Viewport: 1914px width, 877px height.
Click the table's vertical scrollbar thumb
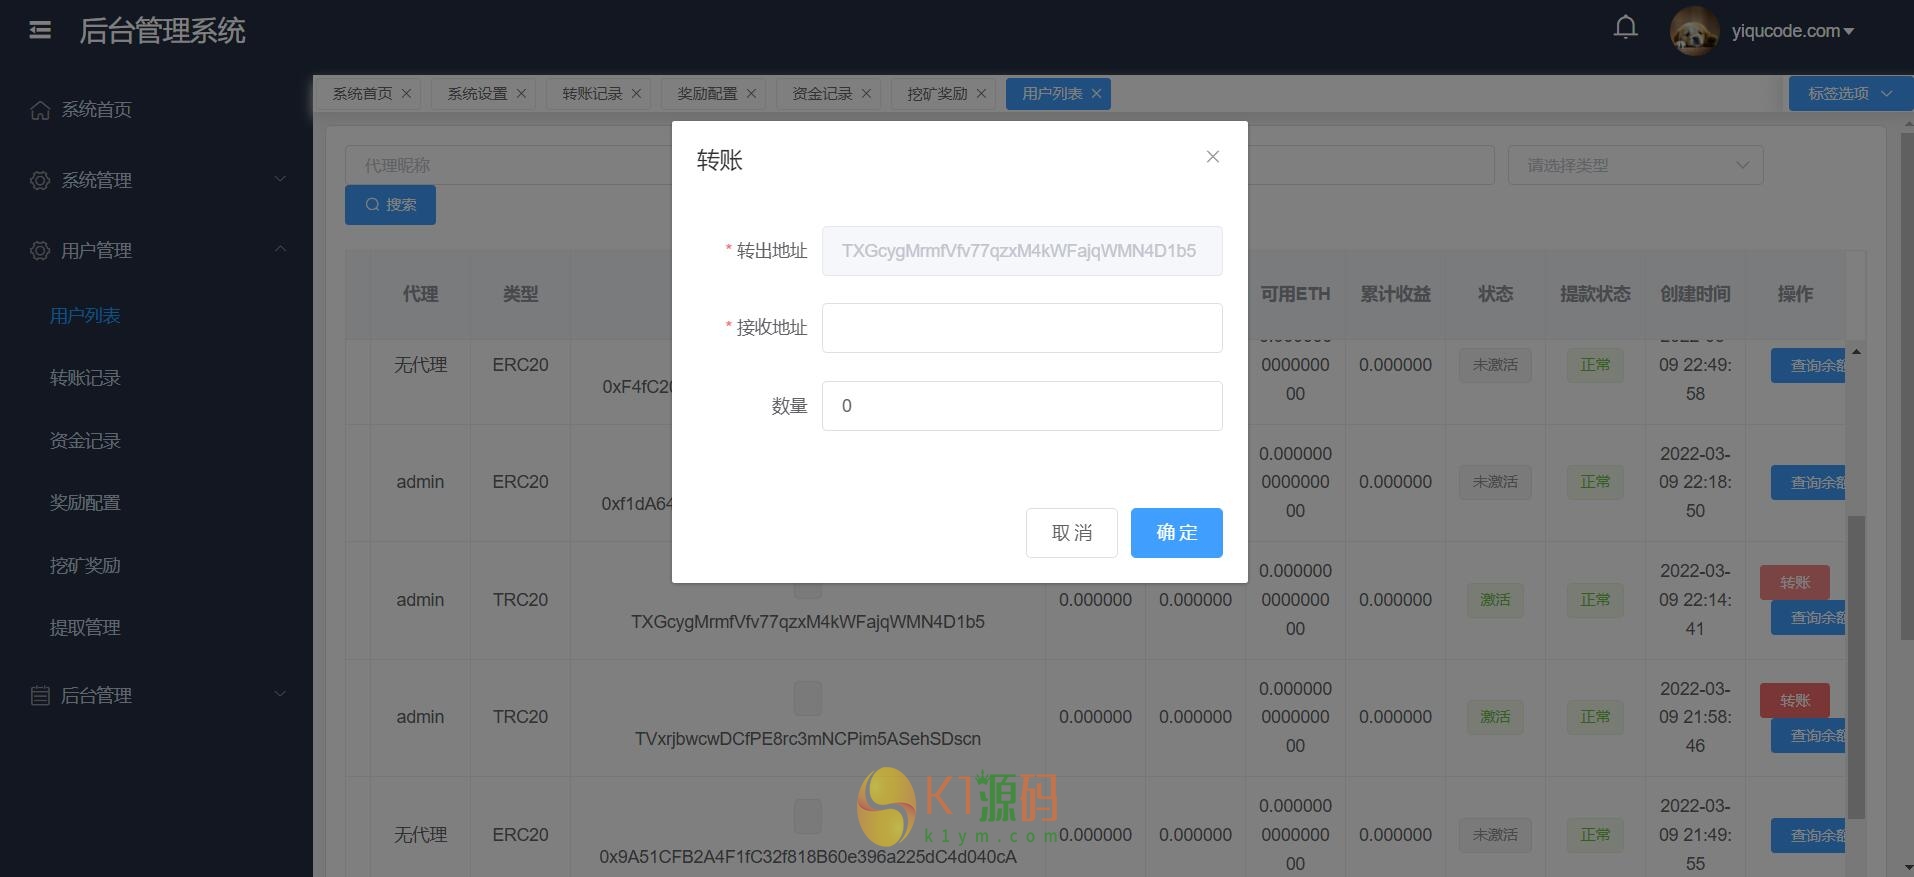[x=1856, y=667]
